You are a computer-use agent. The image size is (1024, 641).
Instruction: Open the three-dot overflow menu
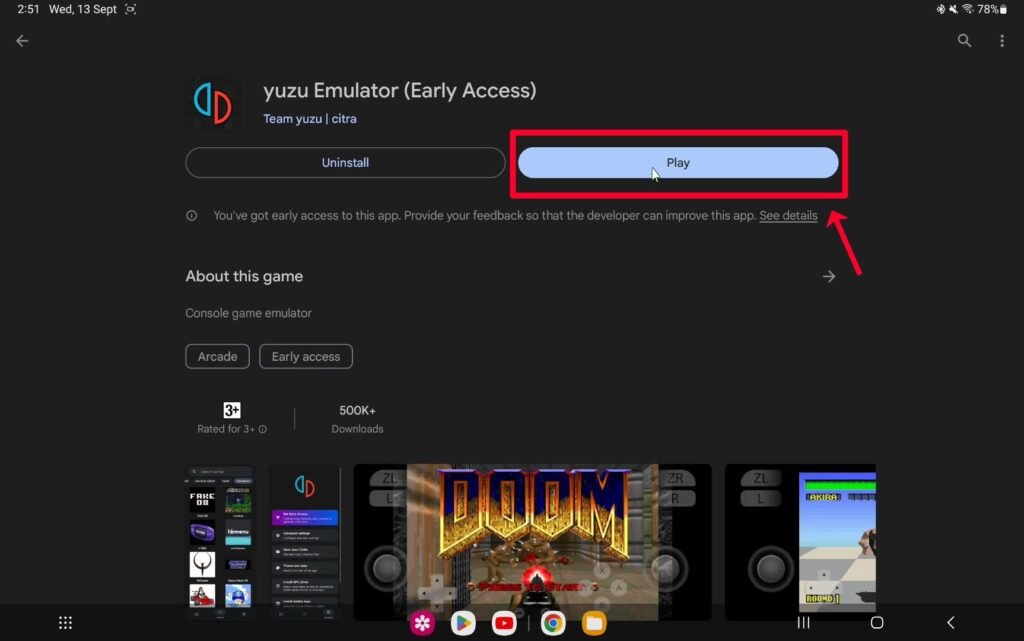[1002, 41]
